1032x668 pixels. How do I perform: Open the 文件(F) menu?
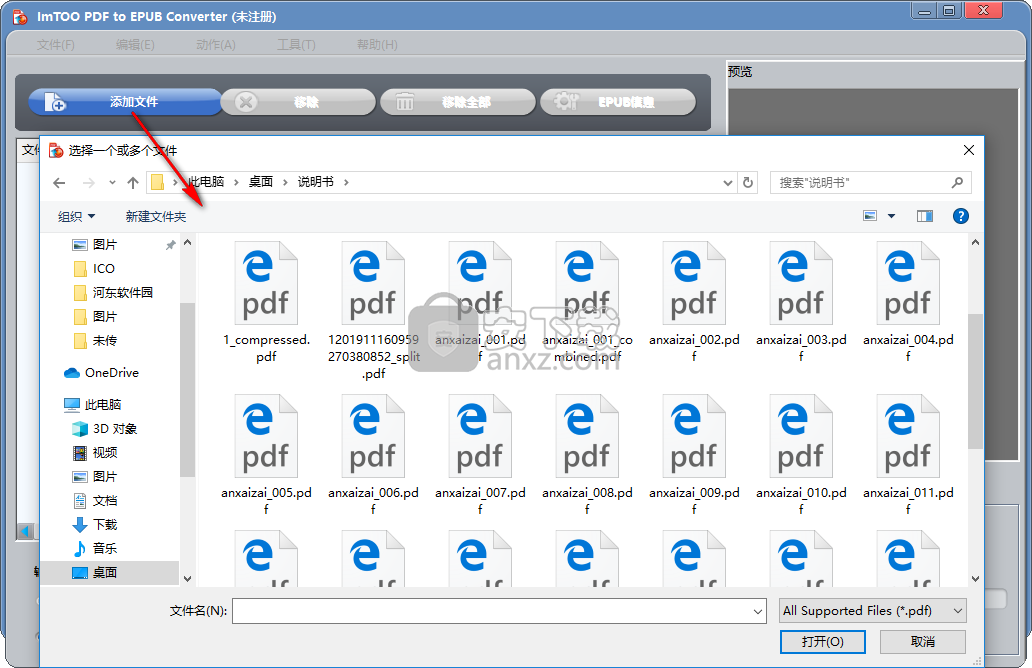[55, 45]
